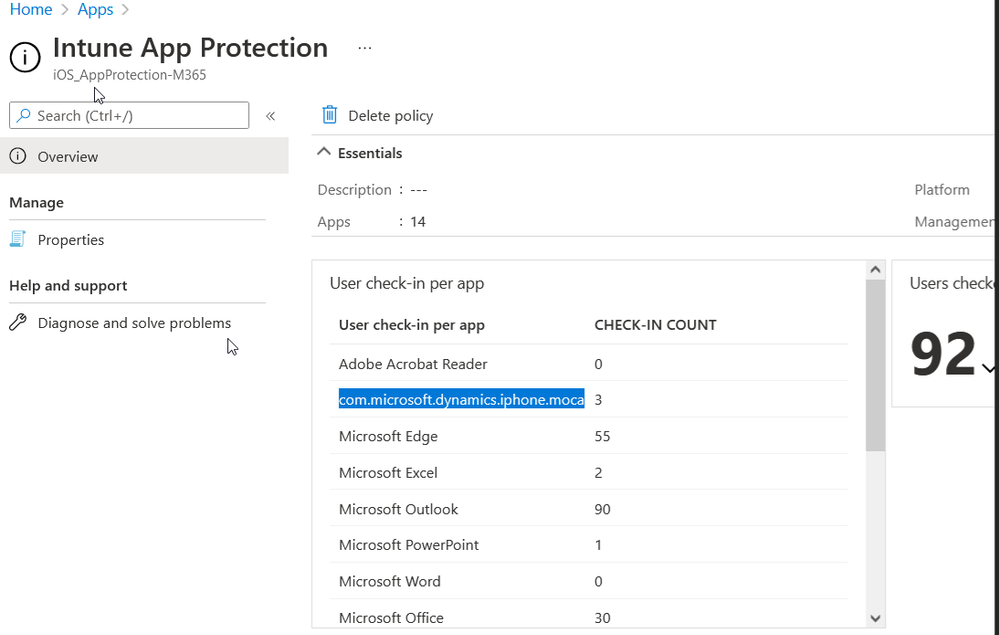Image resolution: width=999 pixels, height=635 pixels.
Task: Open Diagnose and solve problems
Action: pos(133,322)
